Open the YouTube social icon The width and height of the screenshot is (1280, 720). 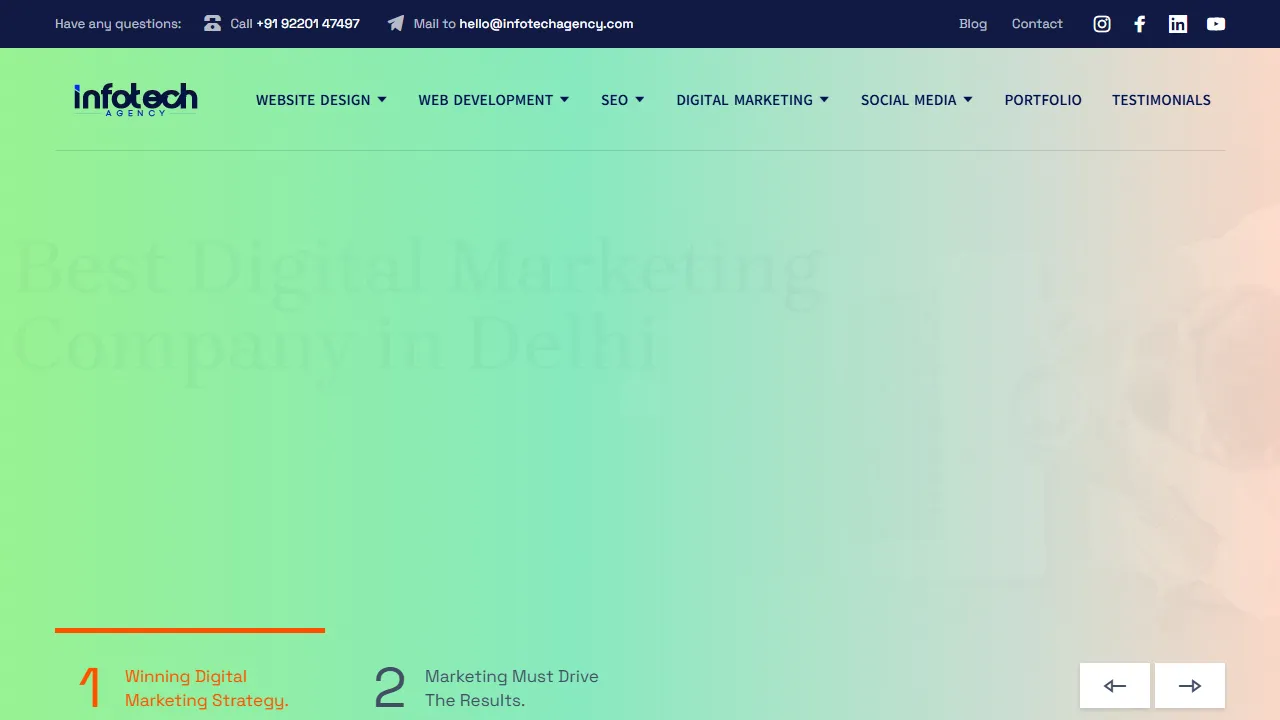pyautogui.click(x=1216, y=24)
